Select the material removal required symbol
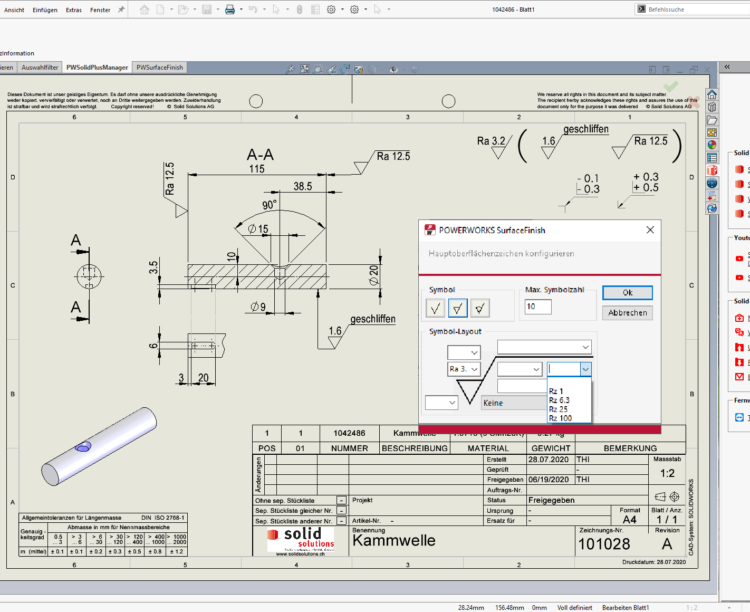The height and width of the screenshot is (612, 750). click(458, 308)
